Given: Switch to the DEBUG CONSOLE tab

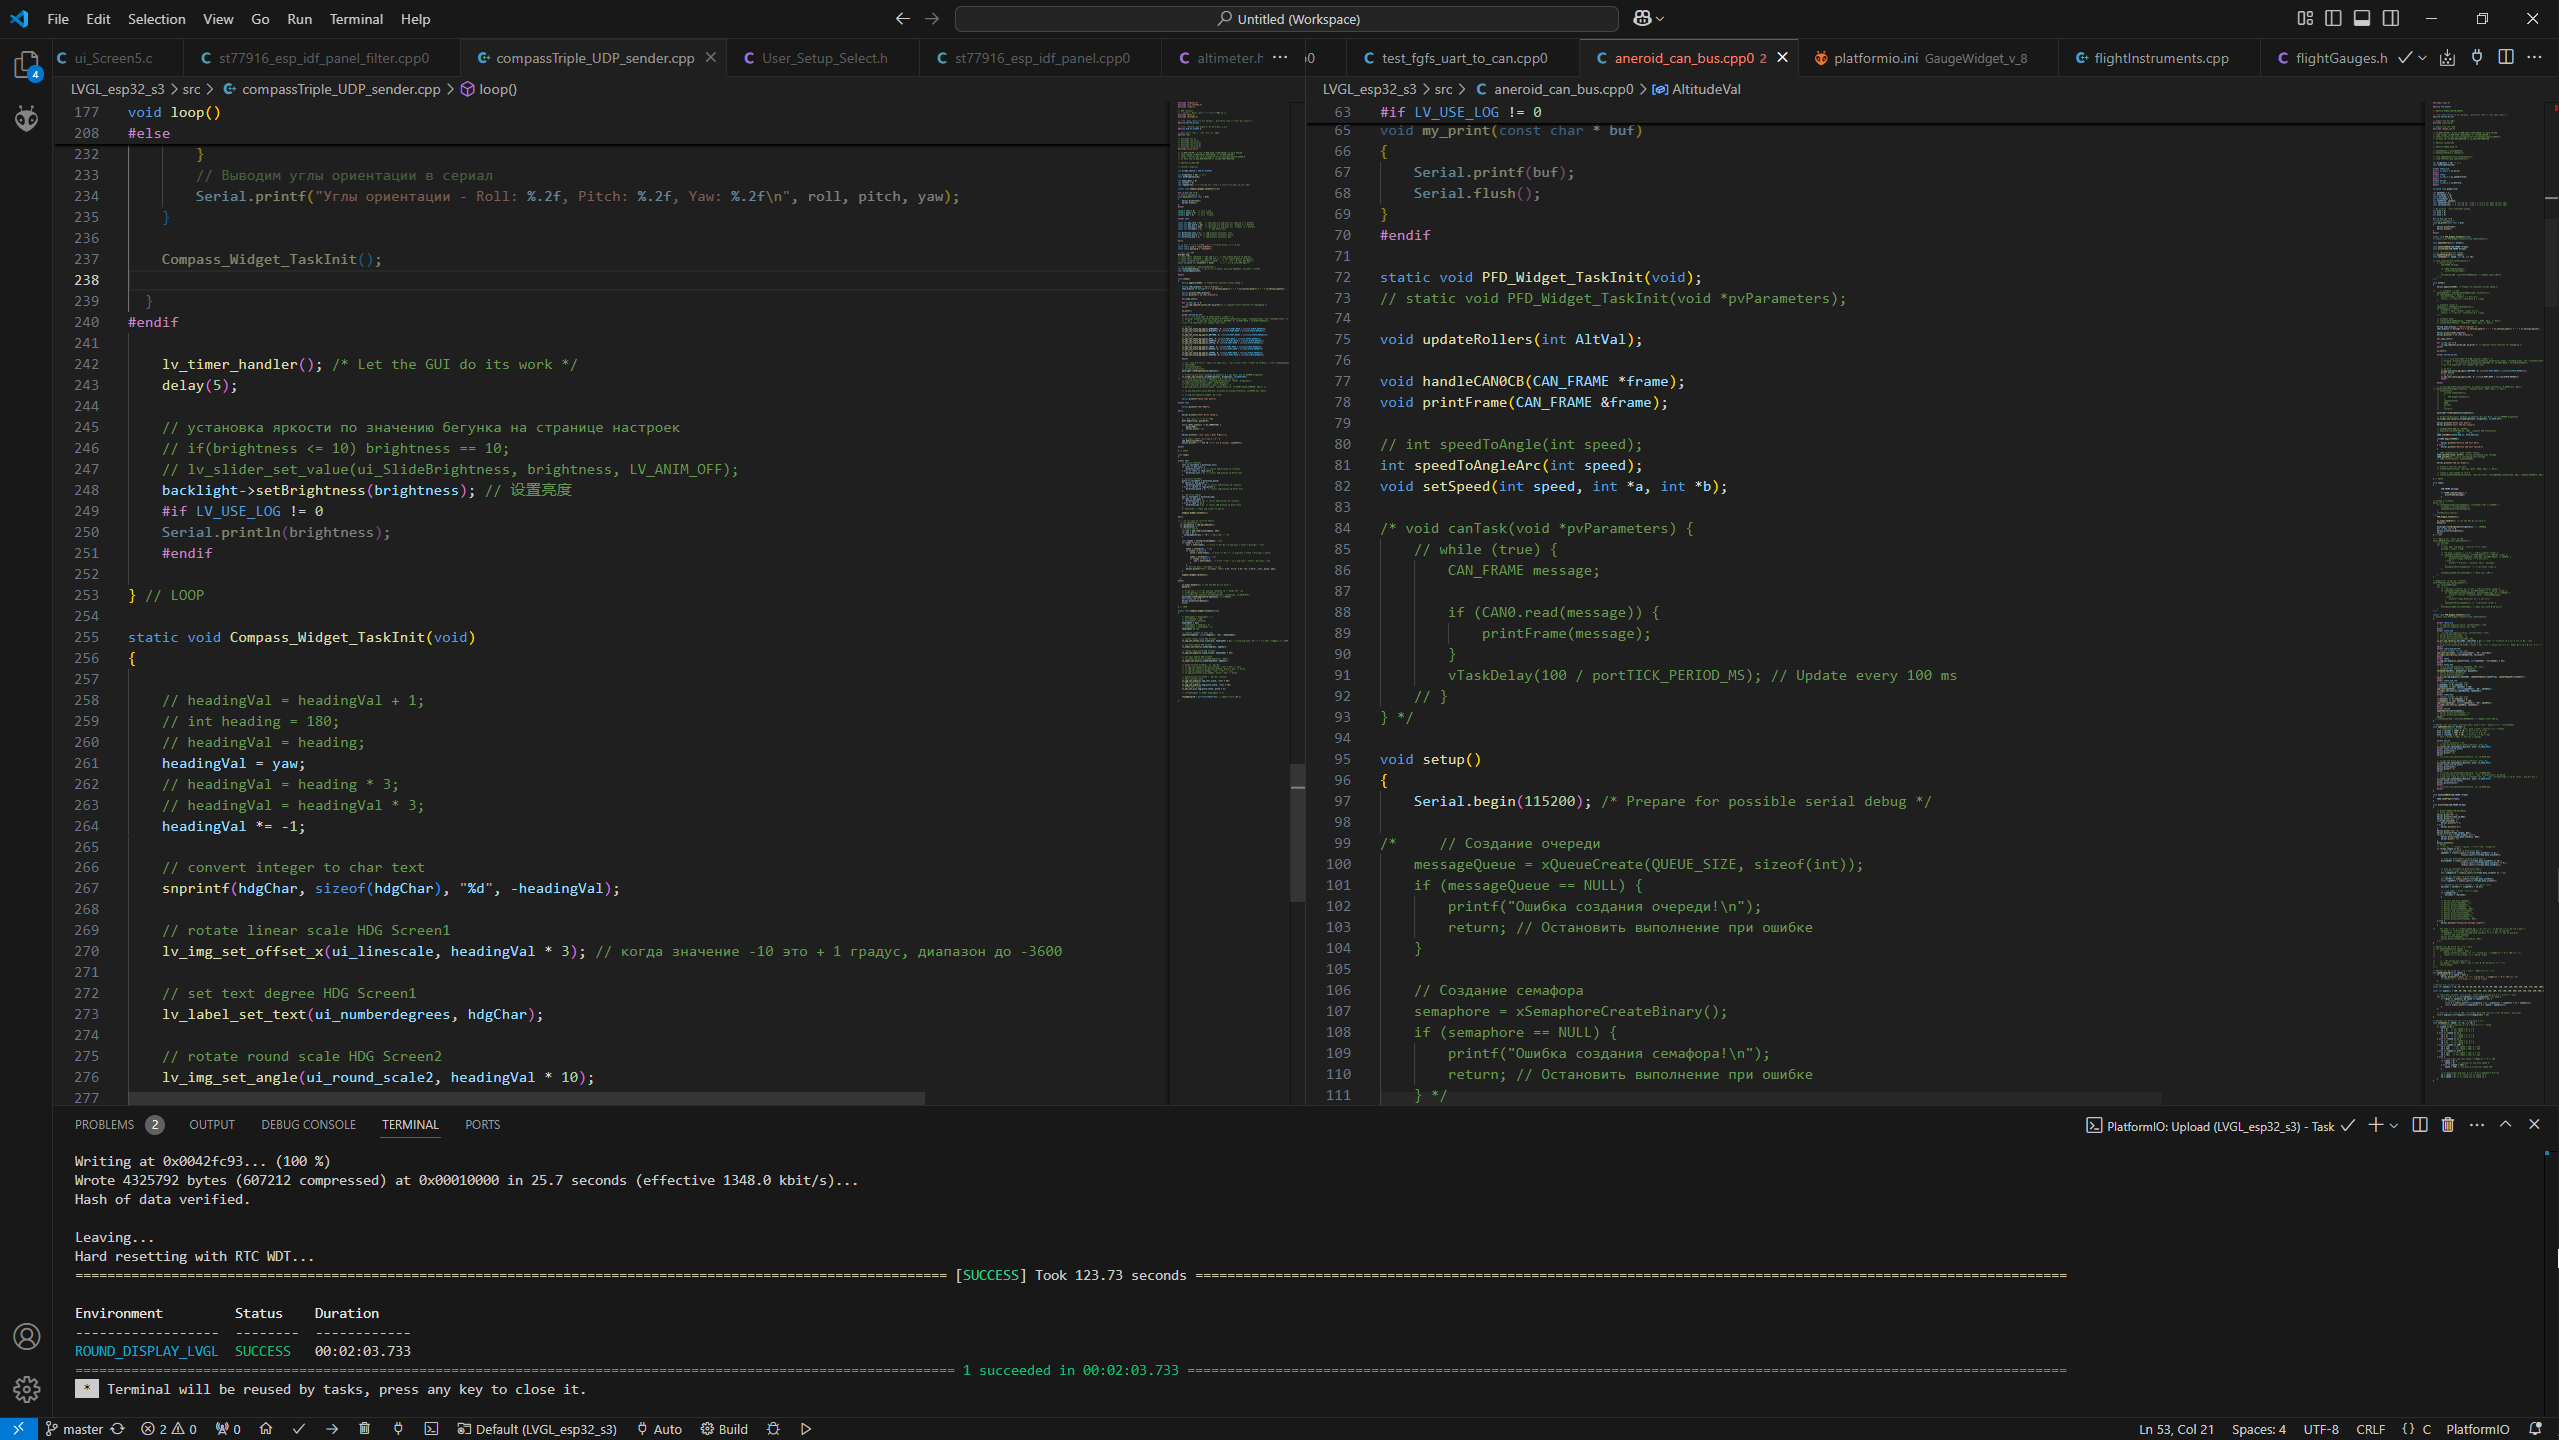Looking at the screenshot, I should pos(308,1125).
